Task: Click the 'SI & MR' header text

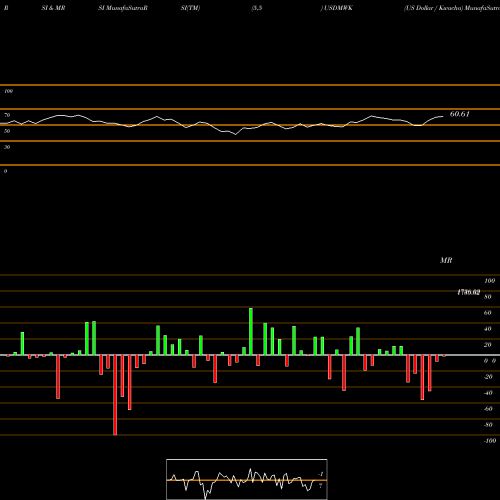Action: (53, 8)
